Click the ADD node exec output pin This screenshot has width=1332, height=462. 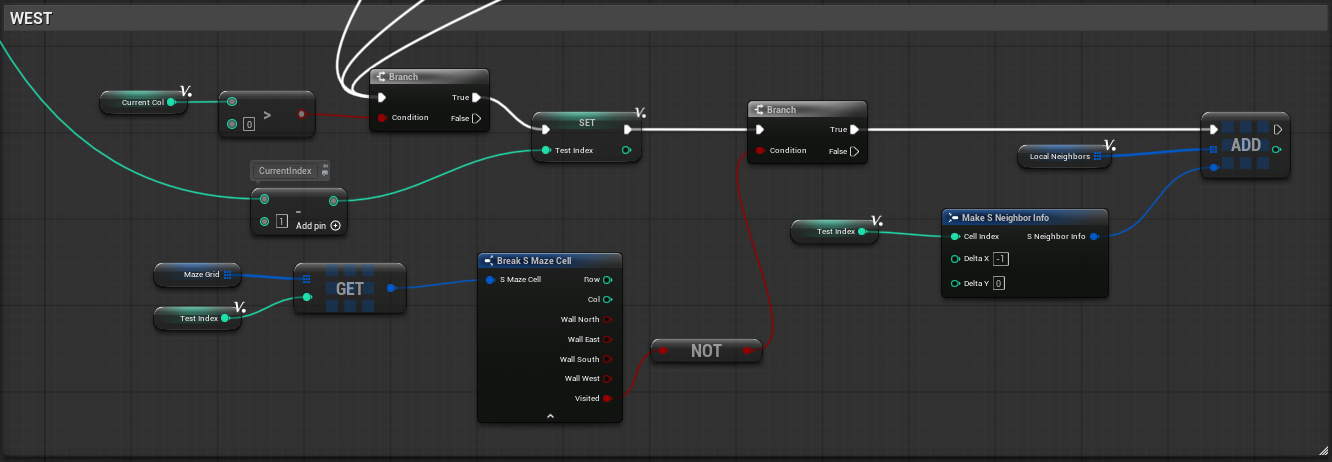click(x=1278, y=129)
